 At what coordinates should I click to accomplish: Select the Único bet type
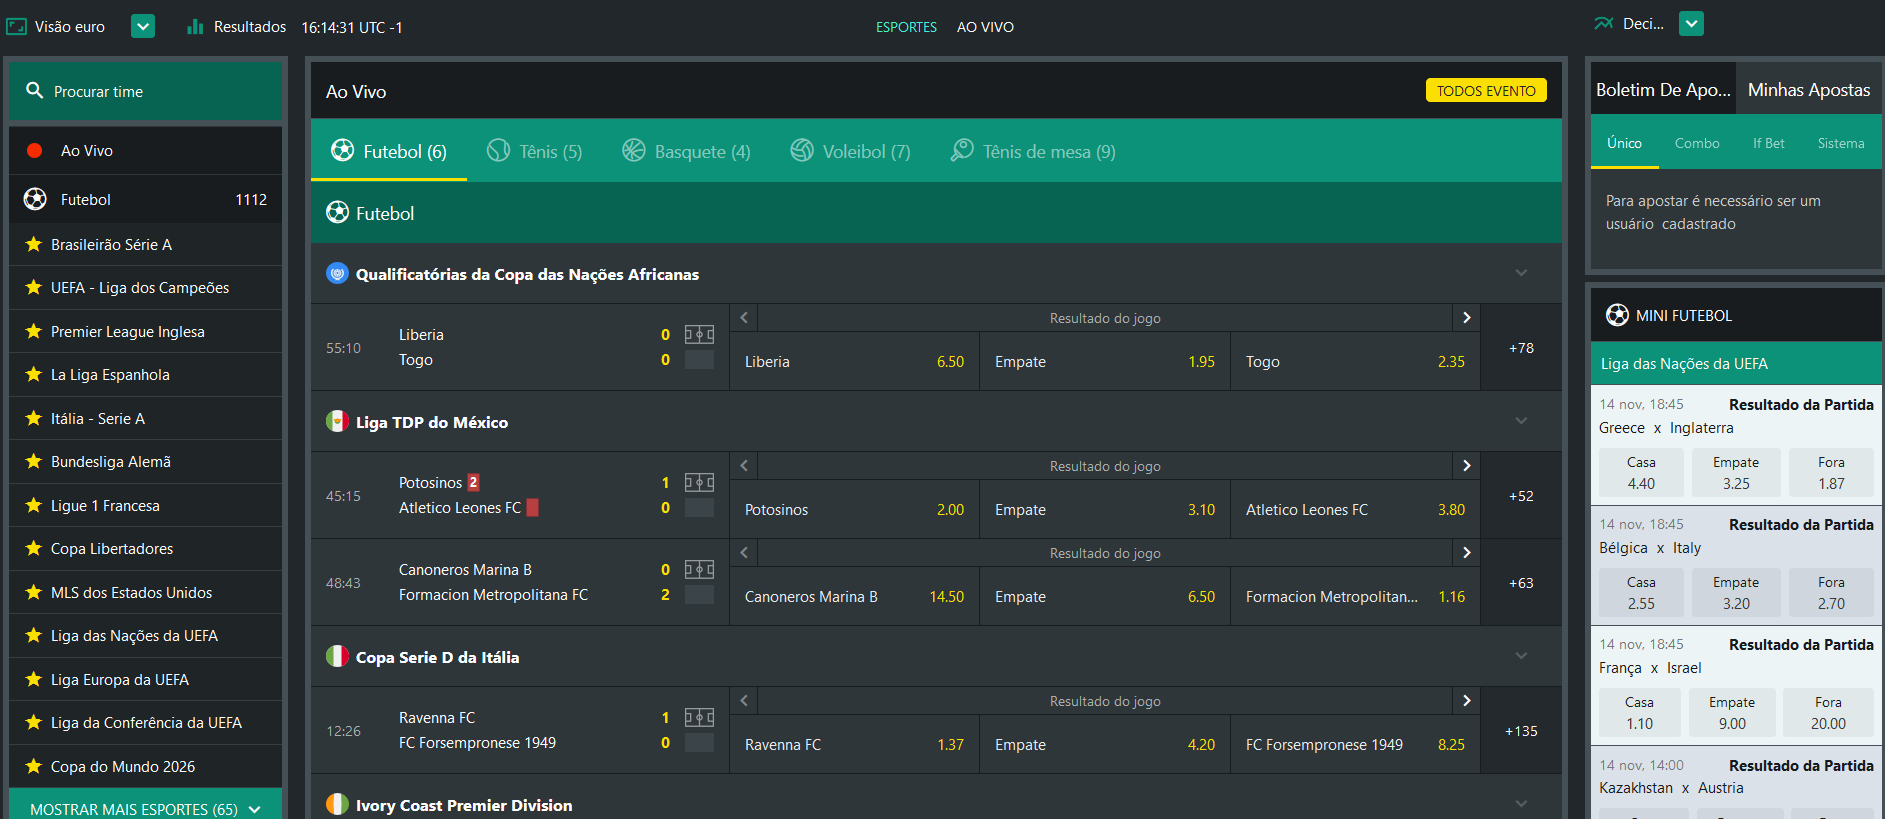1624,144
